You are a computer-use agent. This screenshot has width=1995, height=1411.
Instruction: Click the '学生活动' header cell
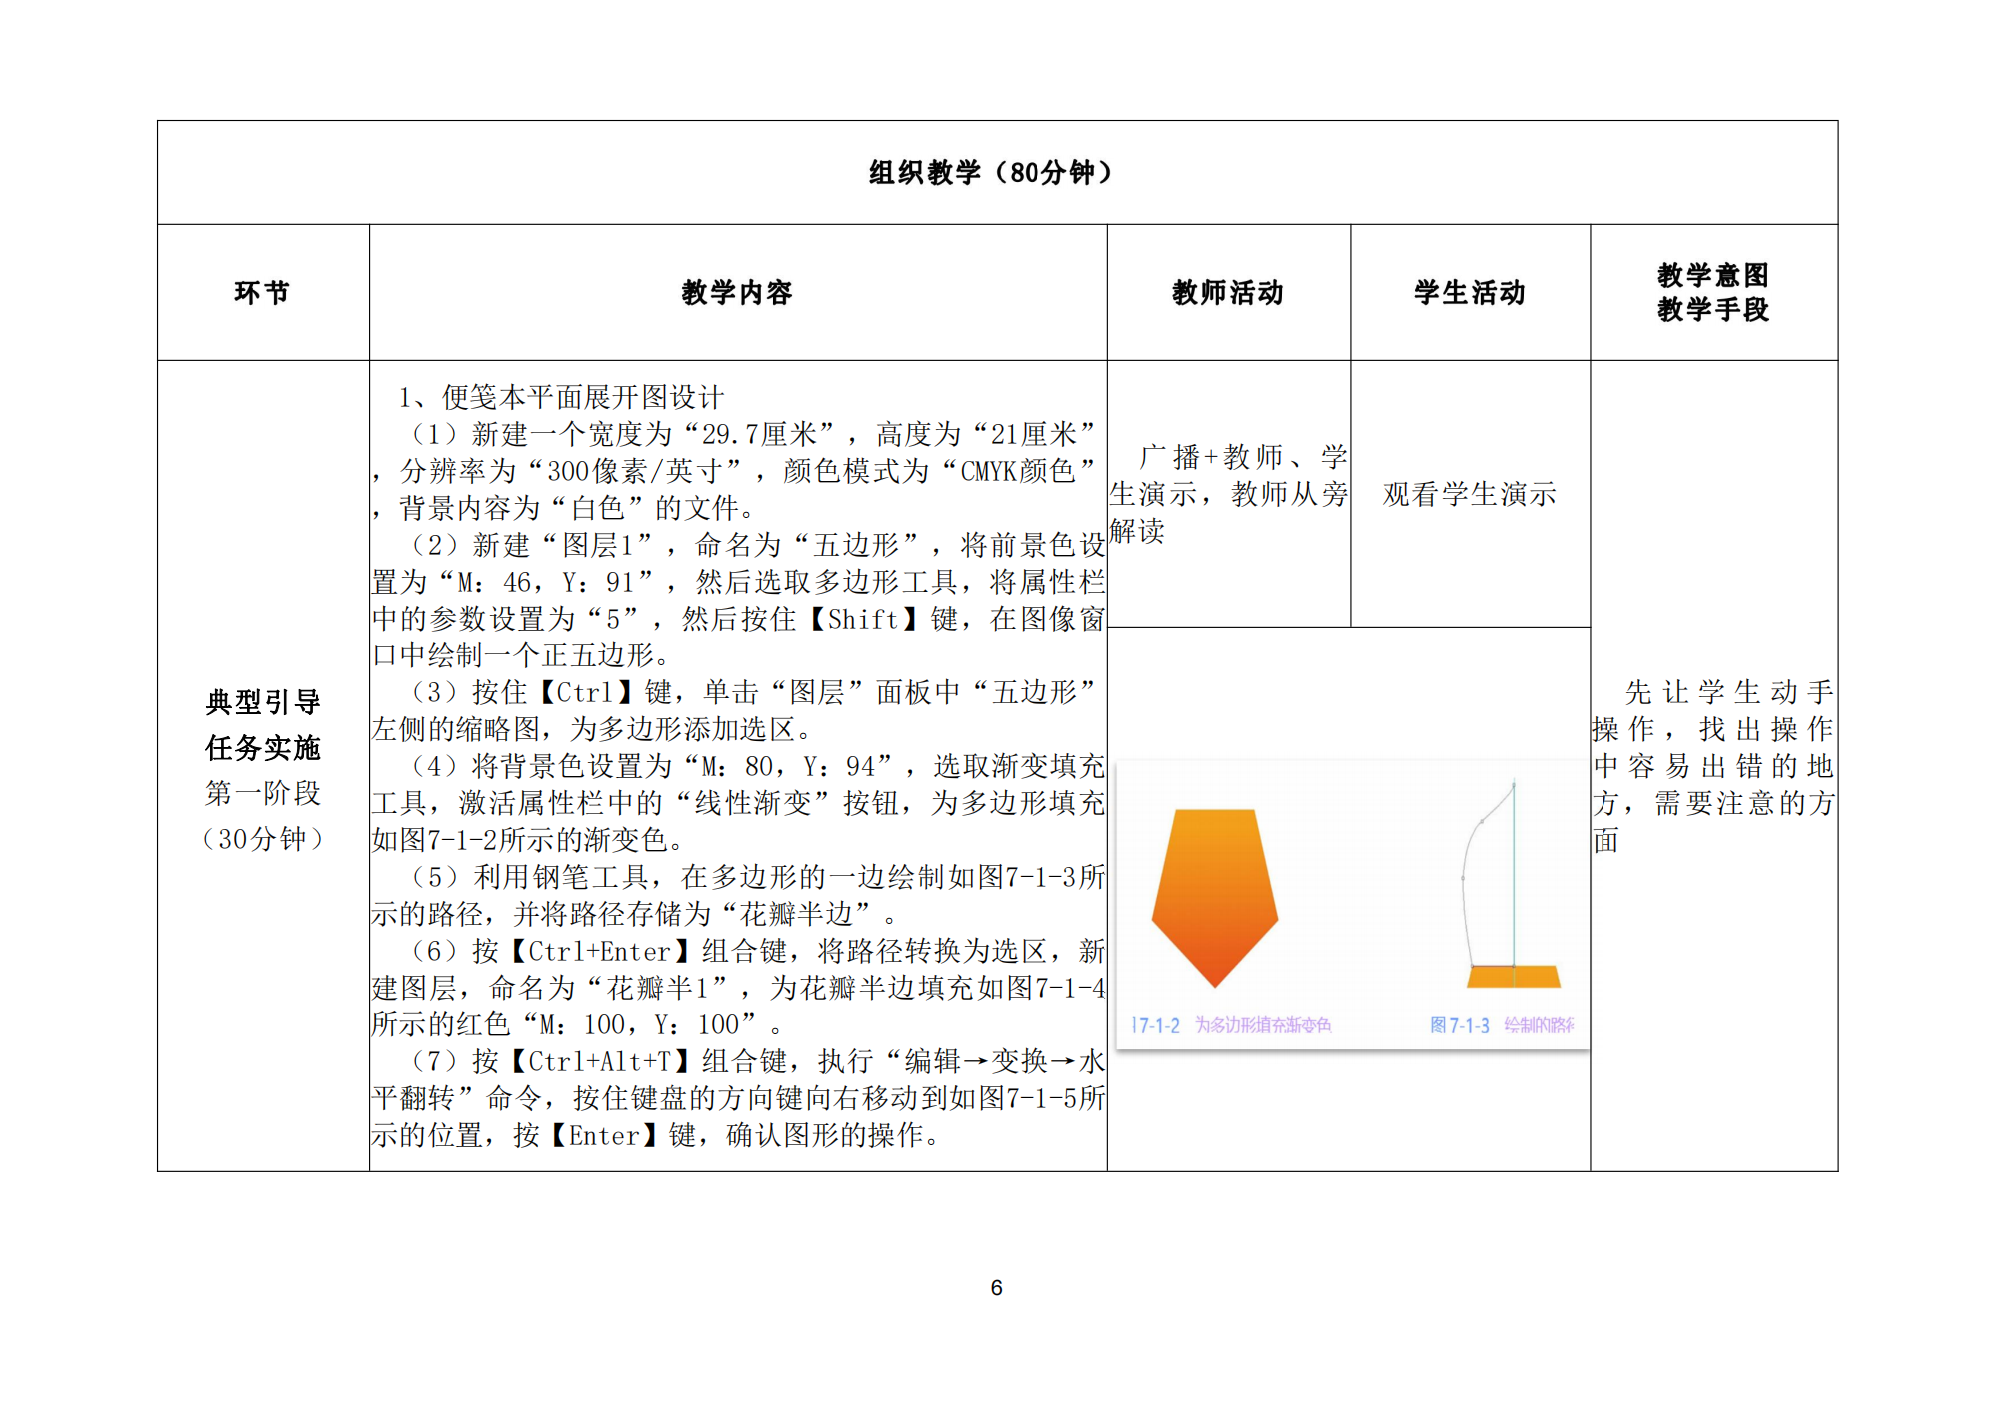[1469, 292]
